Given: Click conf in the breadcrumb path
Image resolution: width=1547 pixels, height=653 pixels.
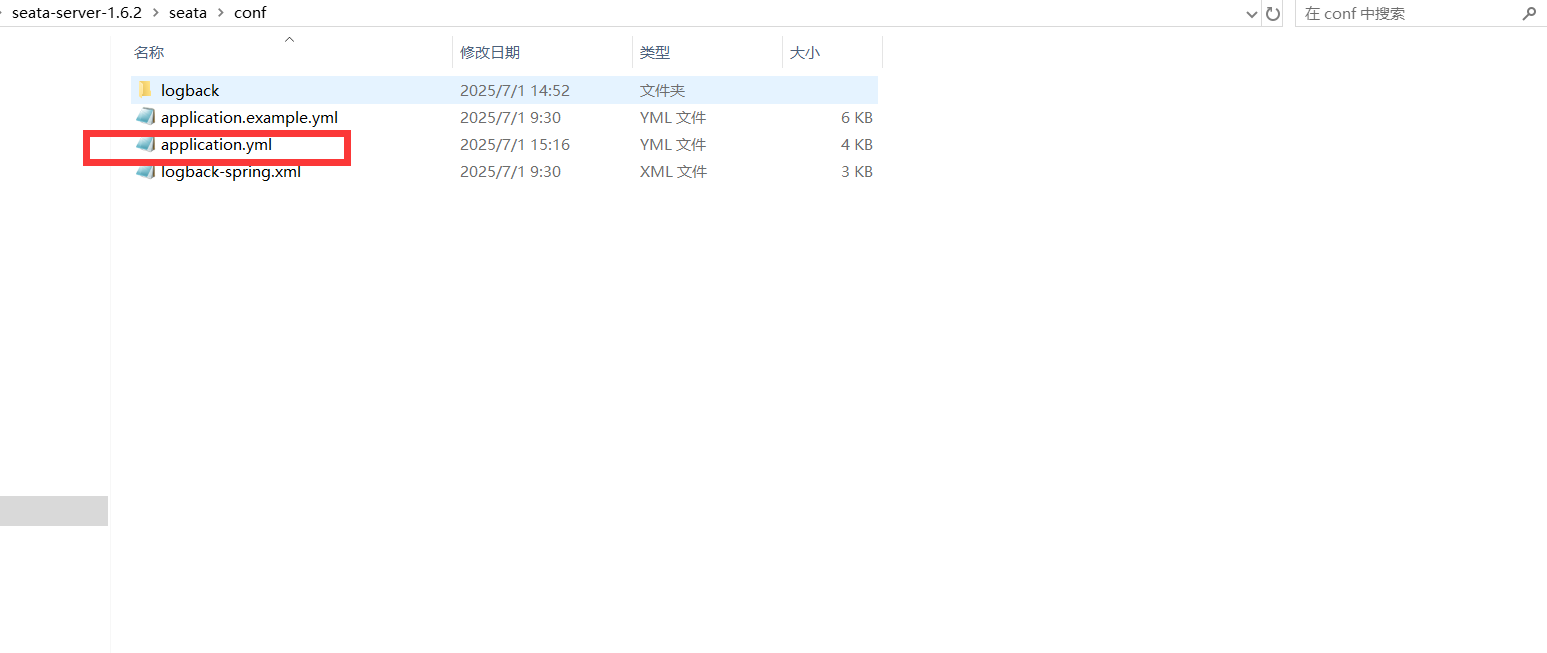Looking at the screenshot, I should (x=250, y=14).
